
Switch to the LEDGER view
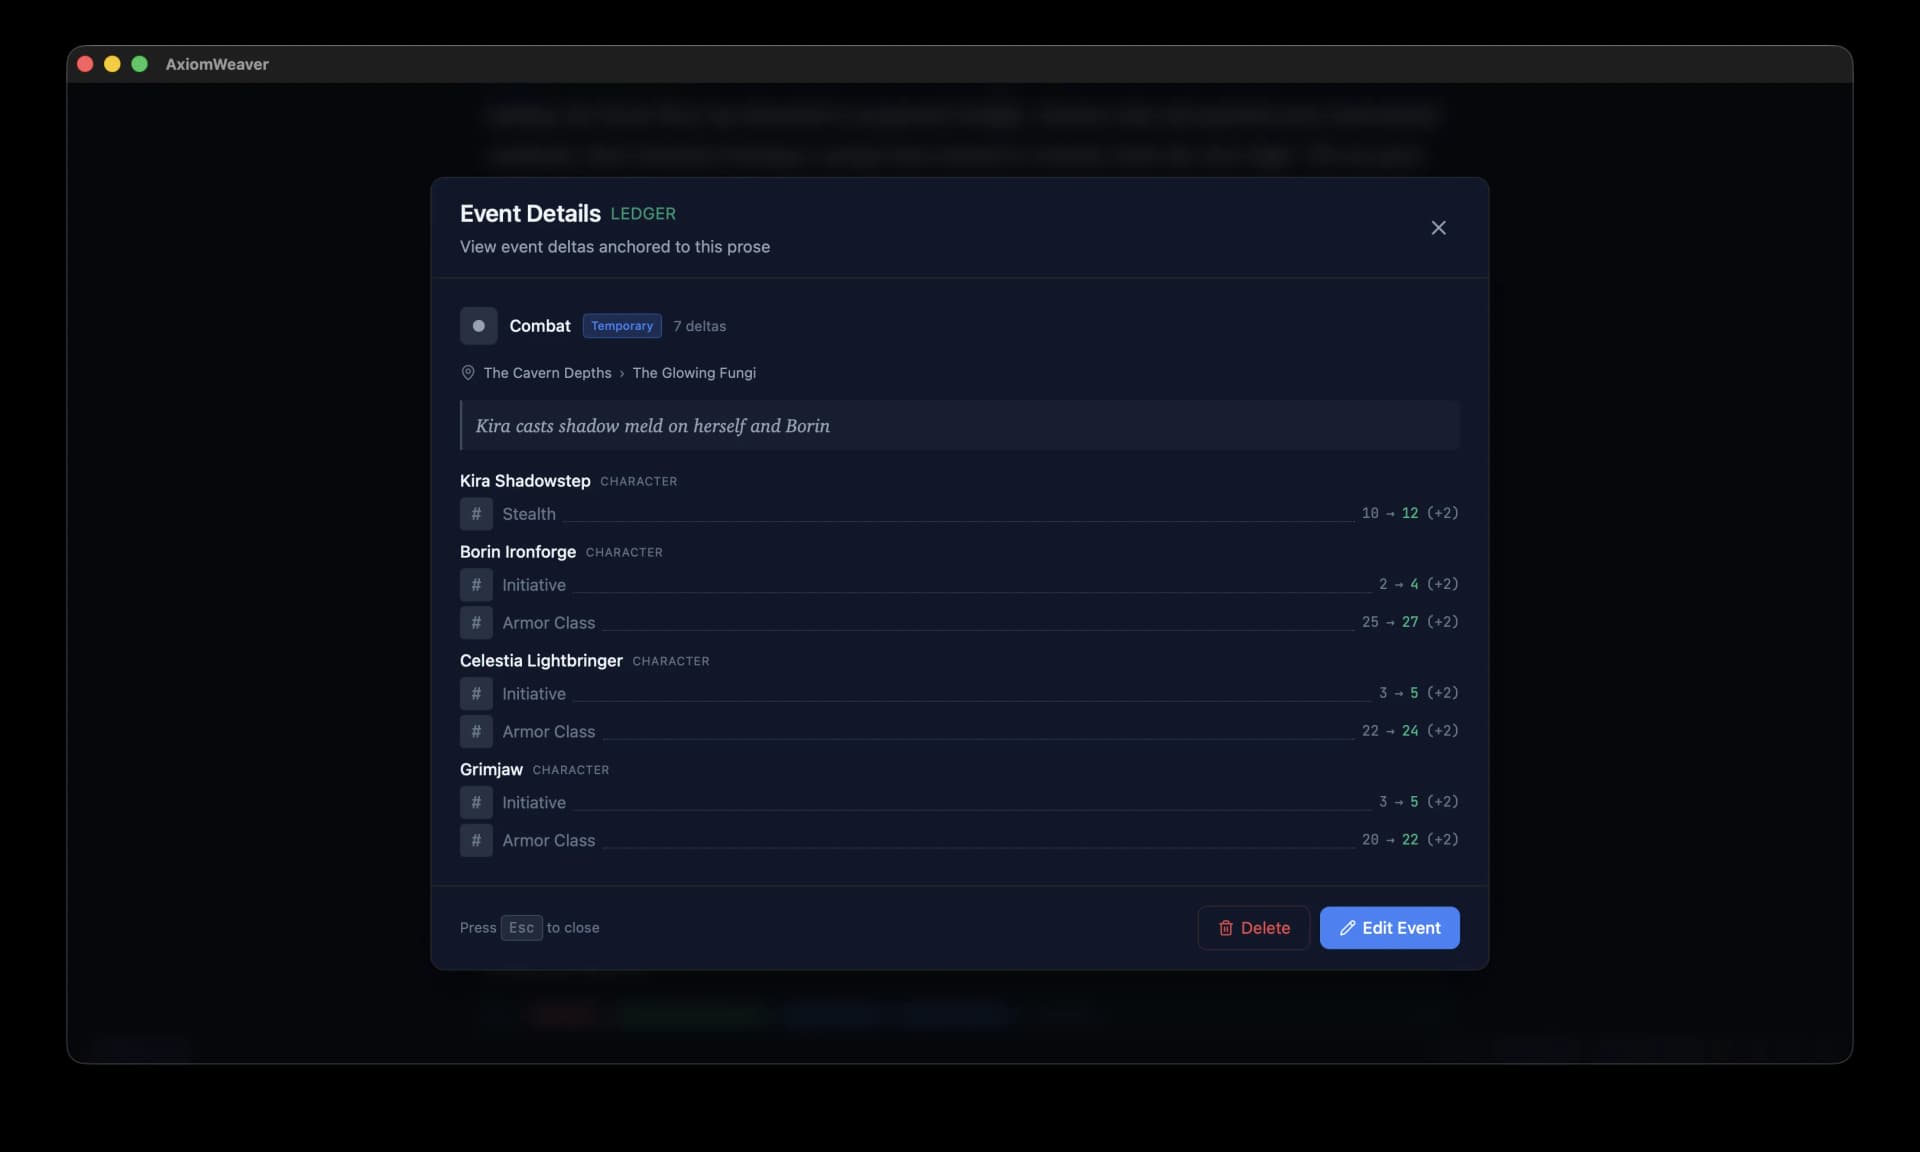[642, 213]
